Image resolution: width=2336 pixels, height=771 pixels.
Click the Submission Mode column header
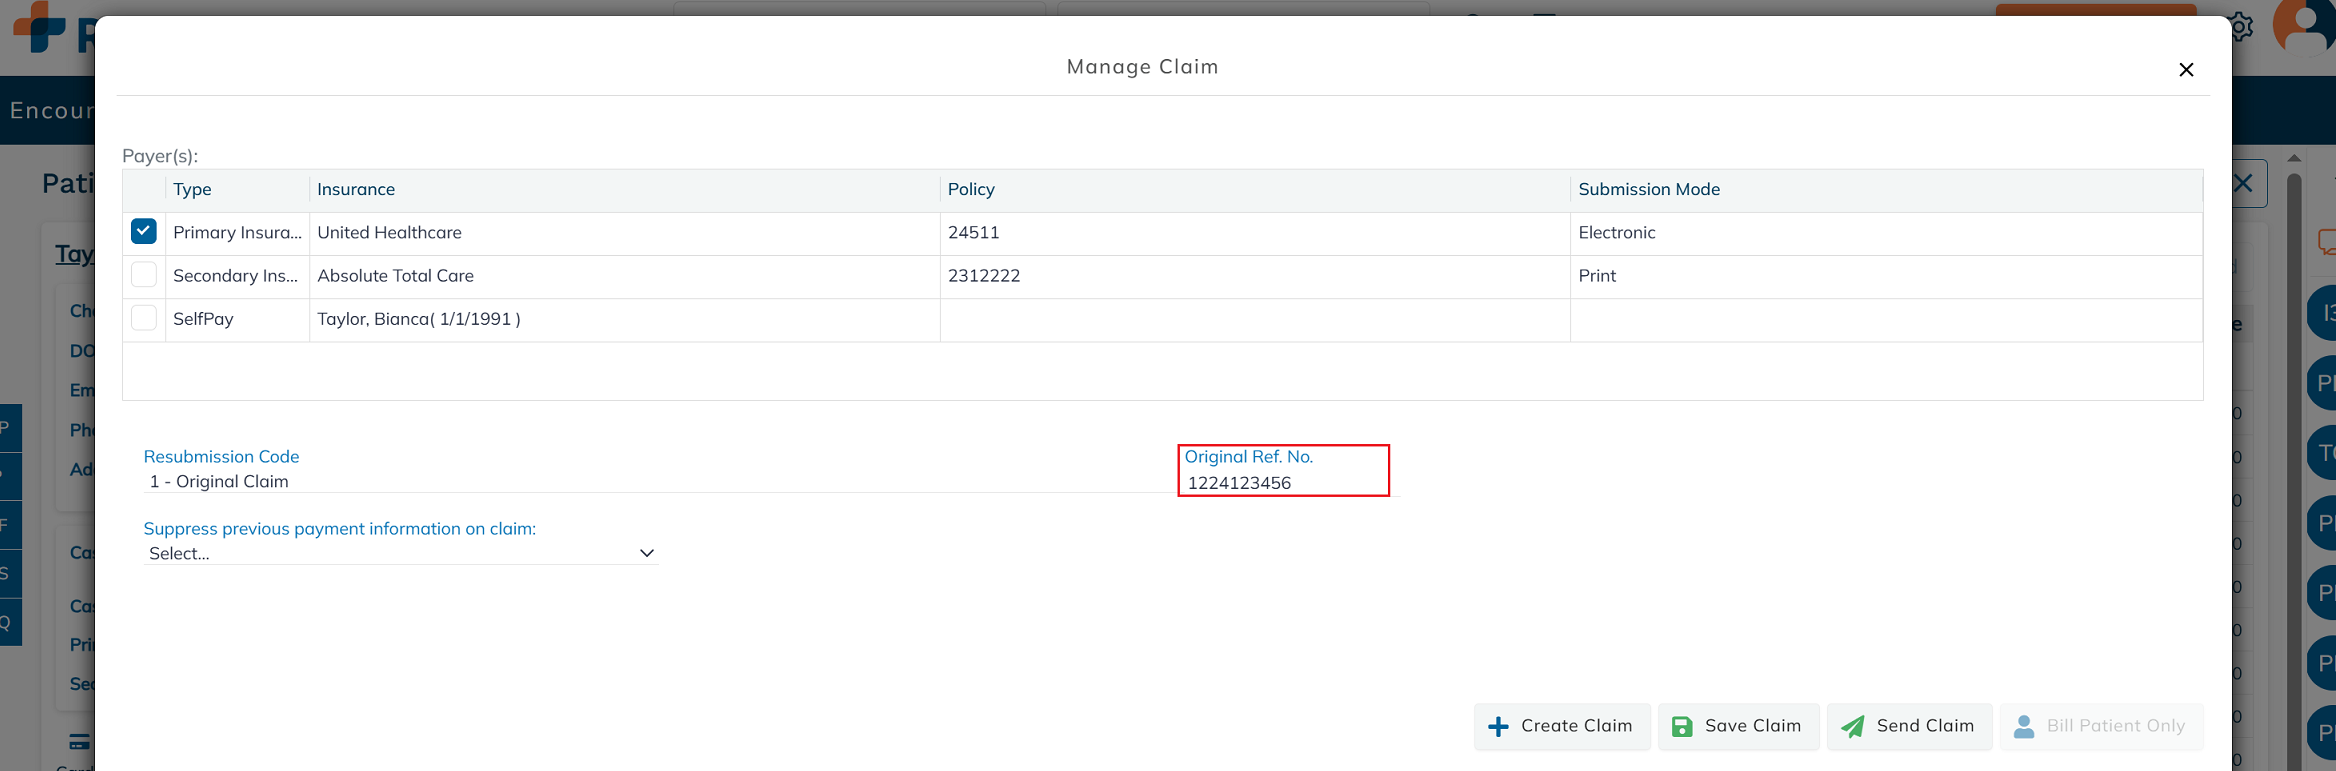(x=1649, y=189)
